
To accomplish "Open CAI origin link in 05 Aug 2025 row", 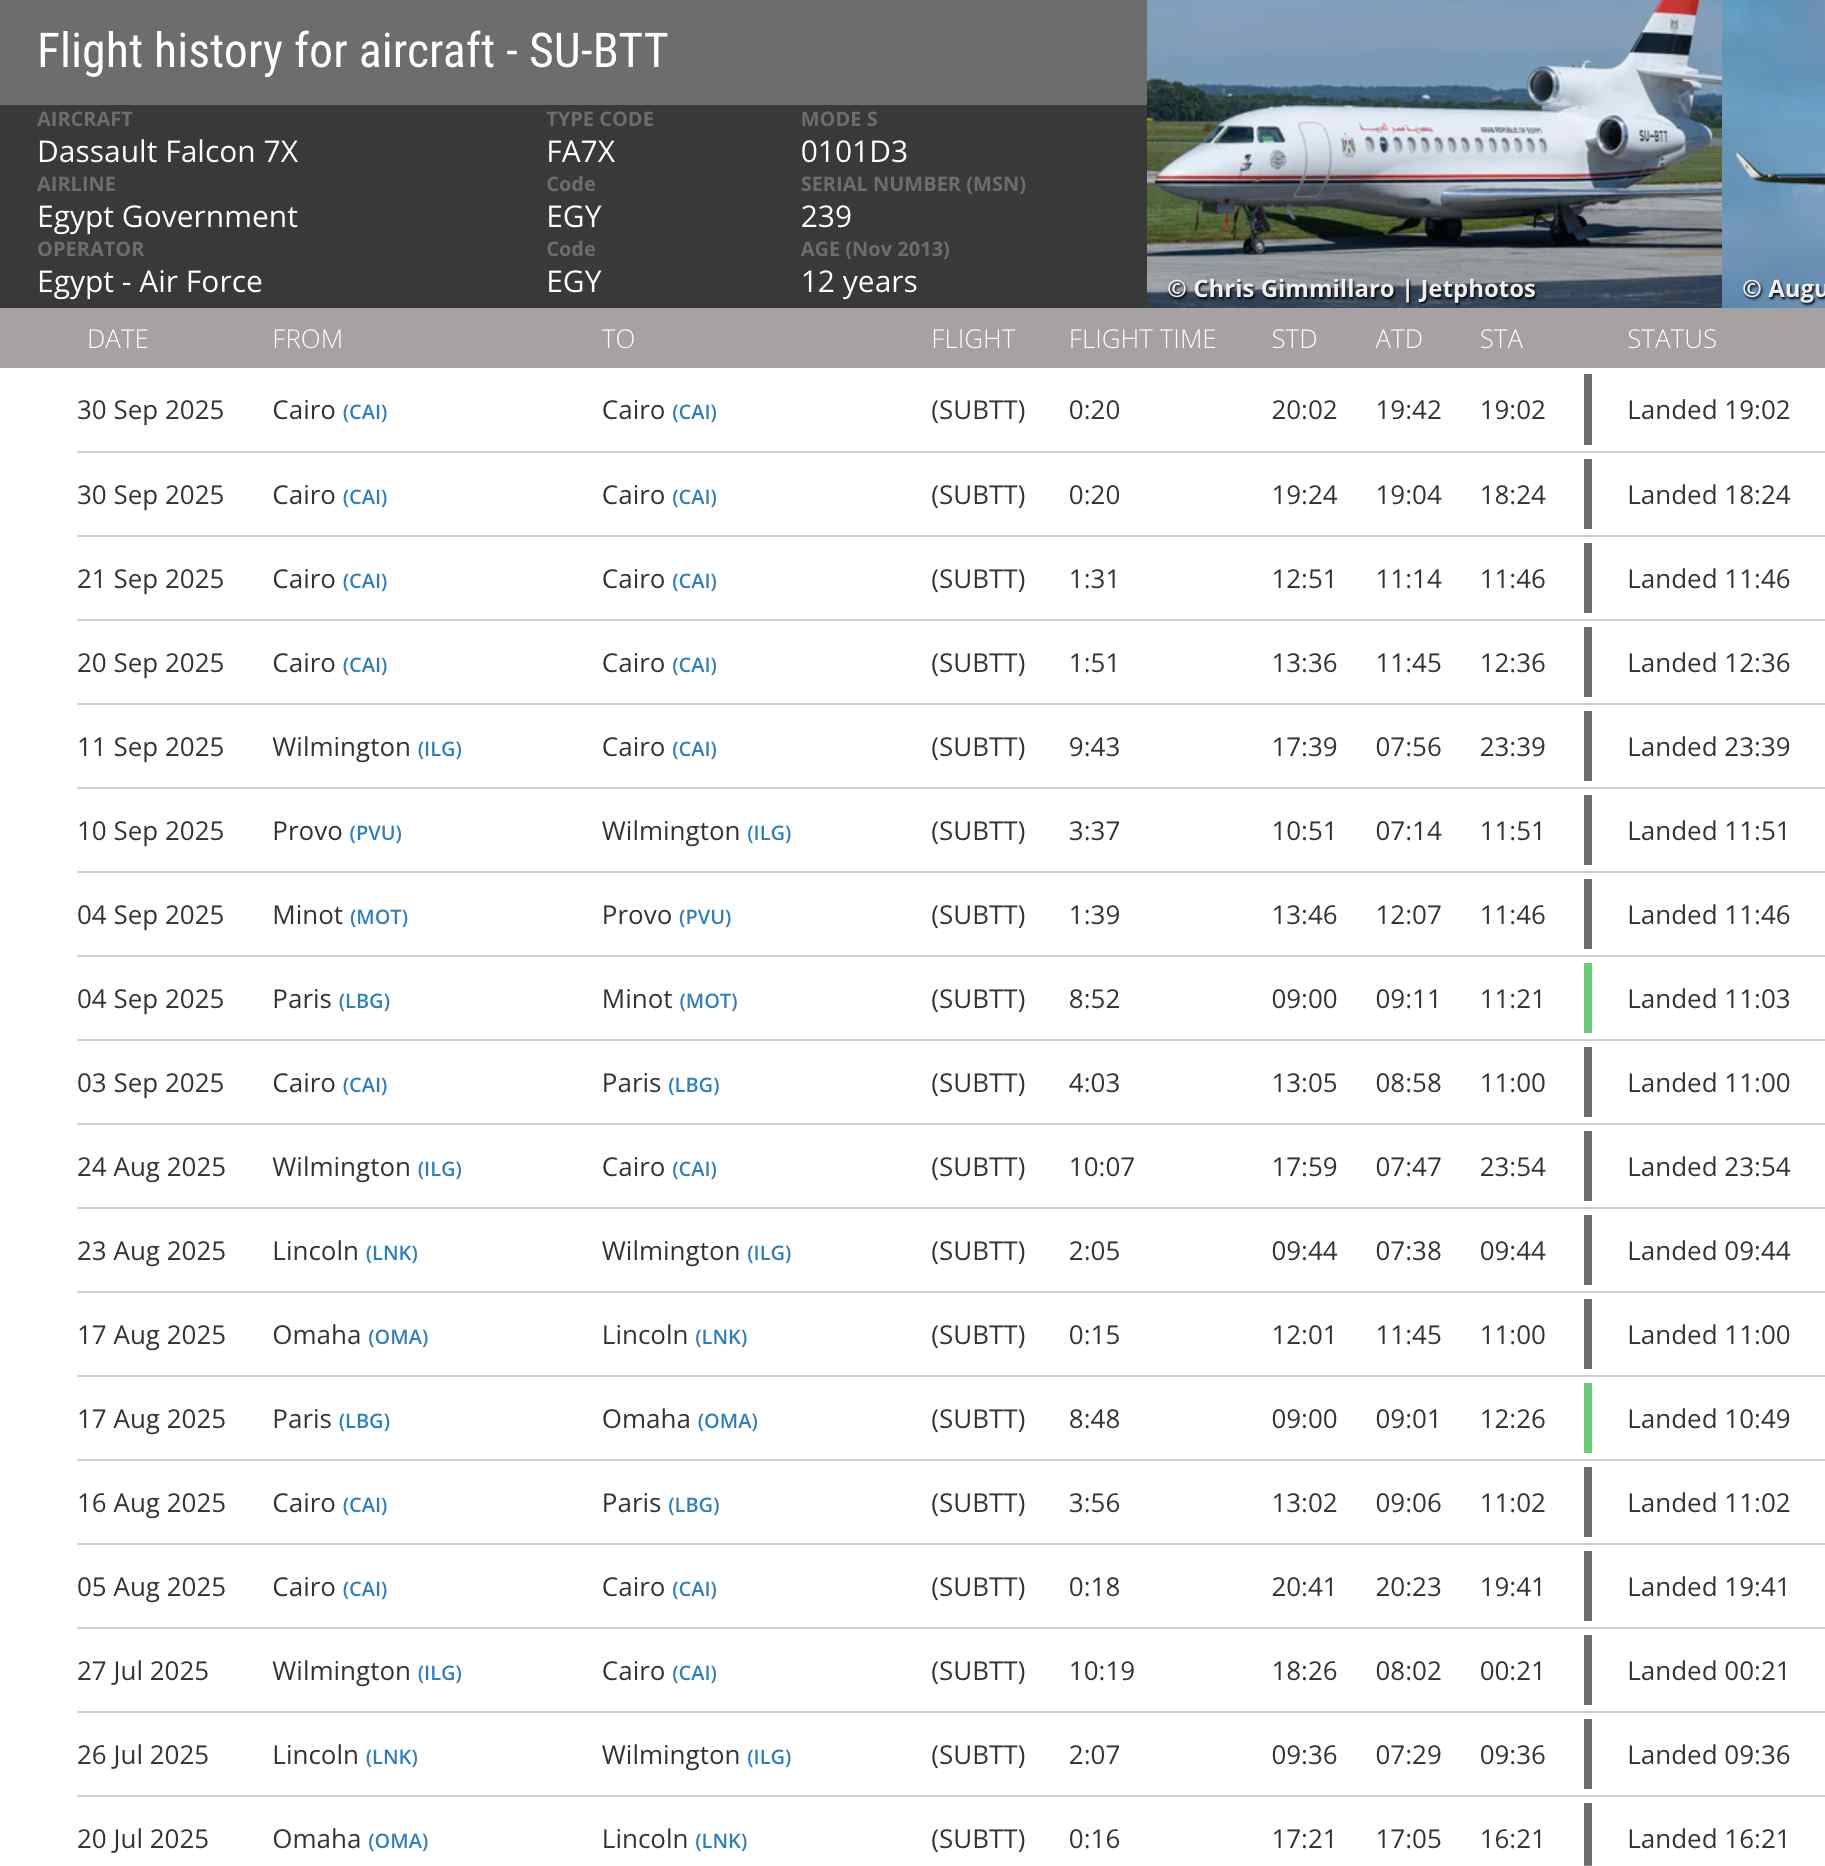I will (x=365, y=1589).
